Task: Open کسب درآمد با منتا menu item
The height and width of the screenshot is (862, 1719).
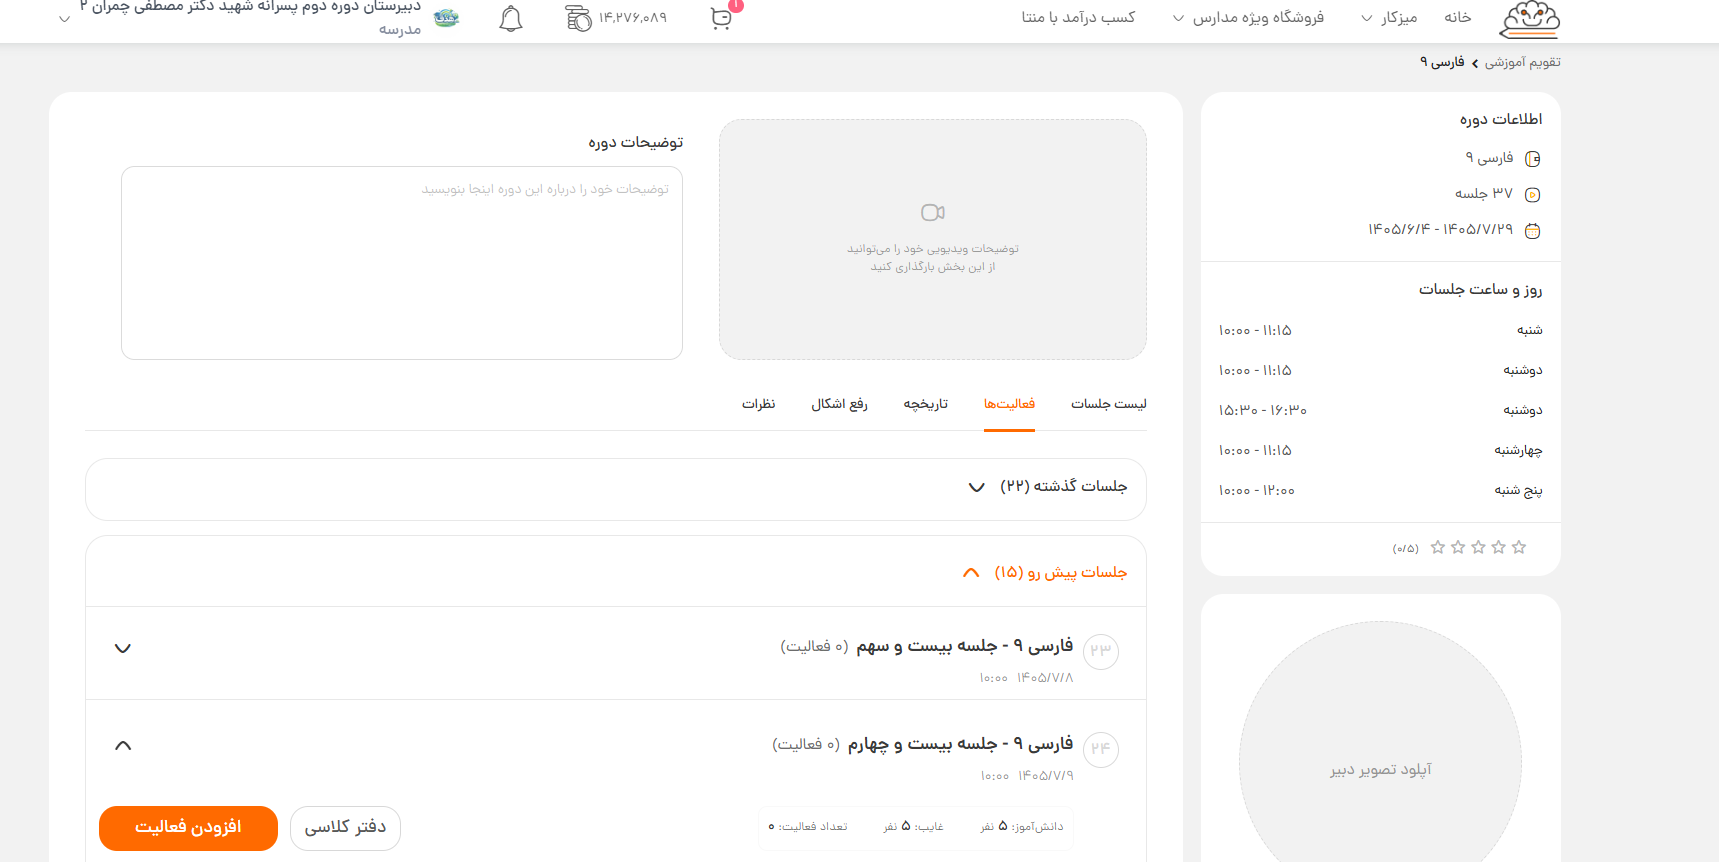Action: click(1078, 18)
